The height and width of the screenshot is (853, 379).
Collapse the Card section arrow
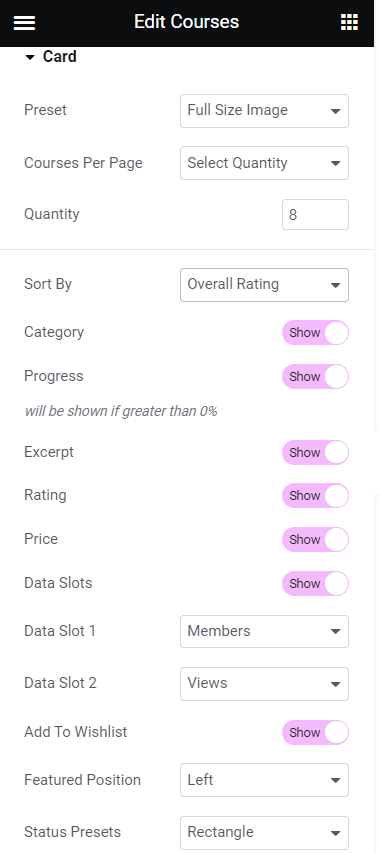pyautogui.click(x=30, y=57)
